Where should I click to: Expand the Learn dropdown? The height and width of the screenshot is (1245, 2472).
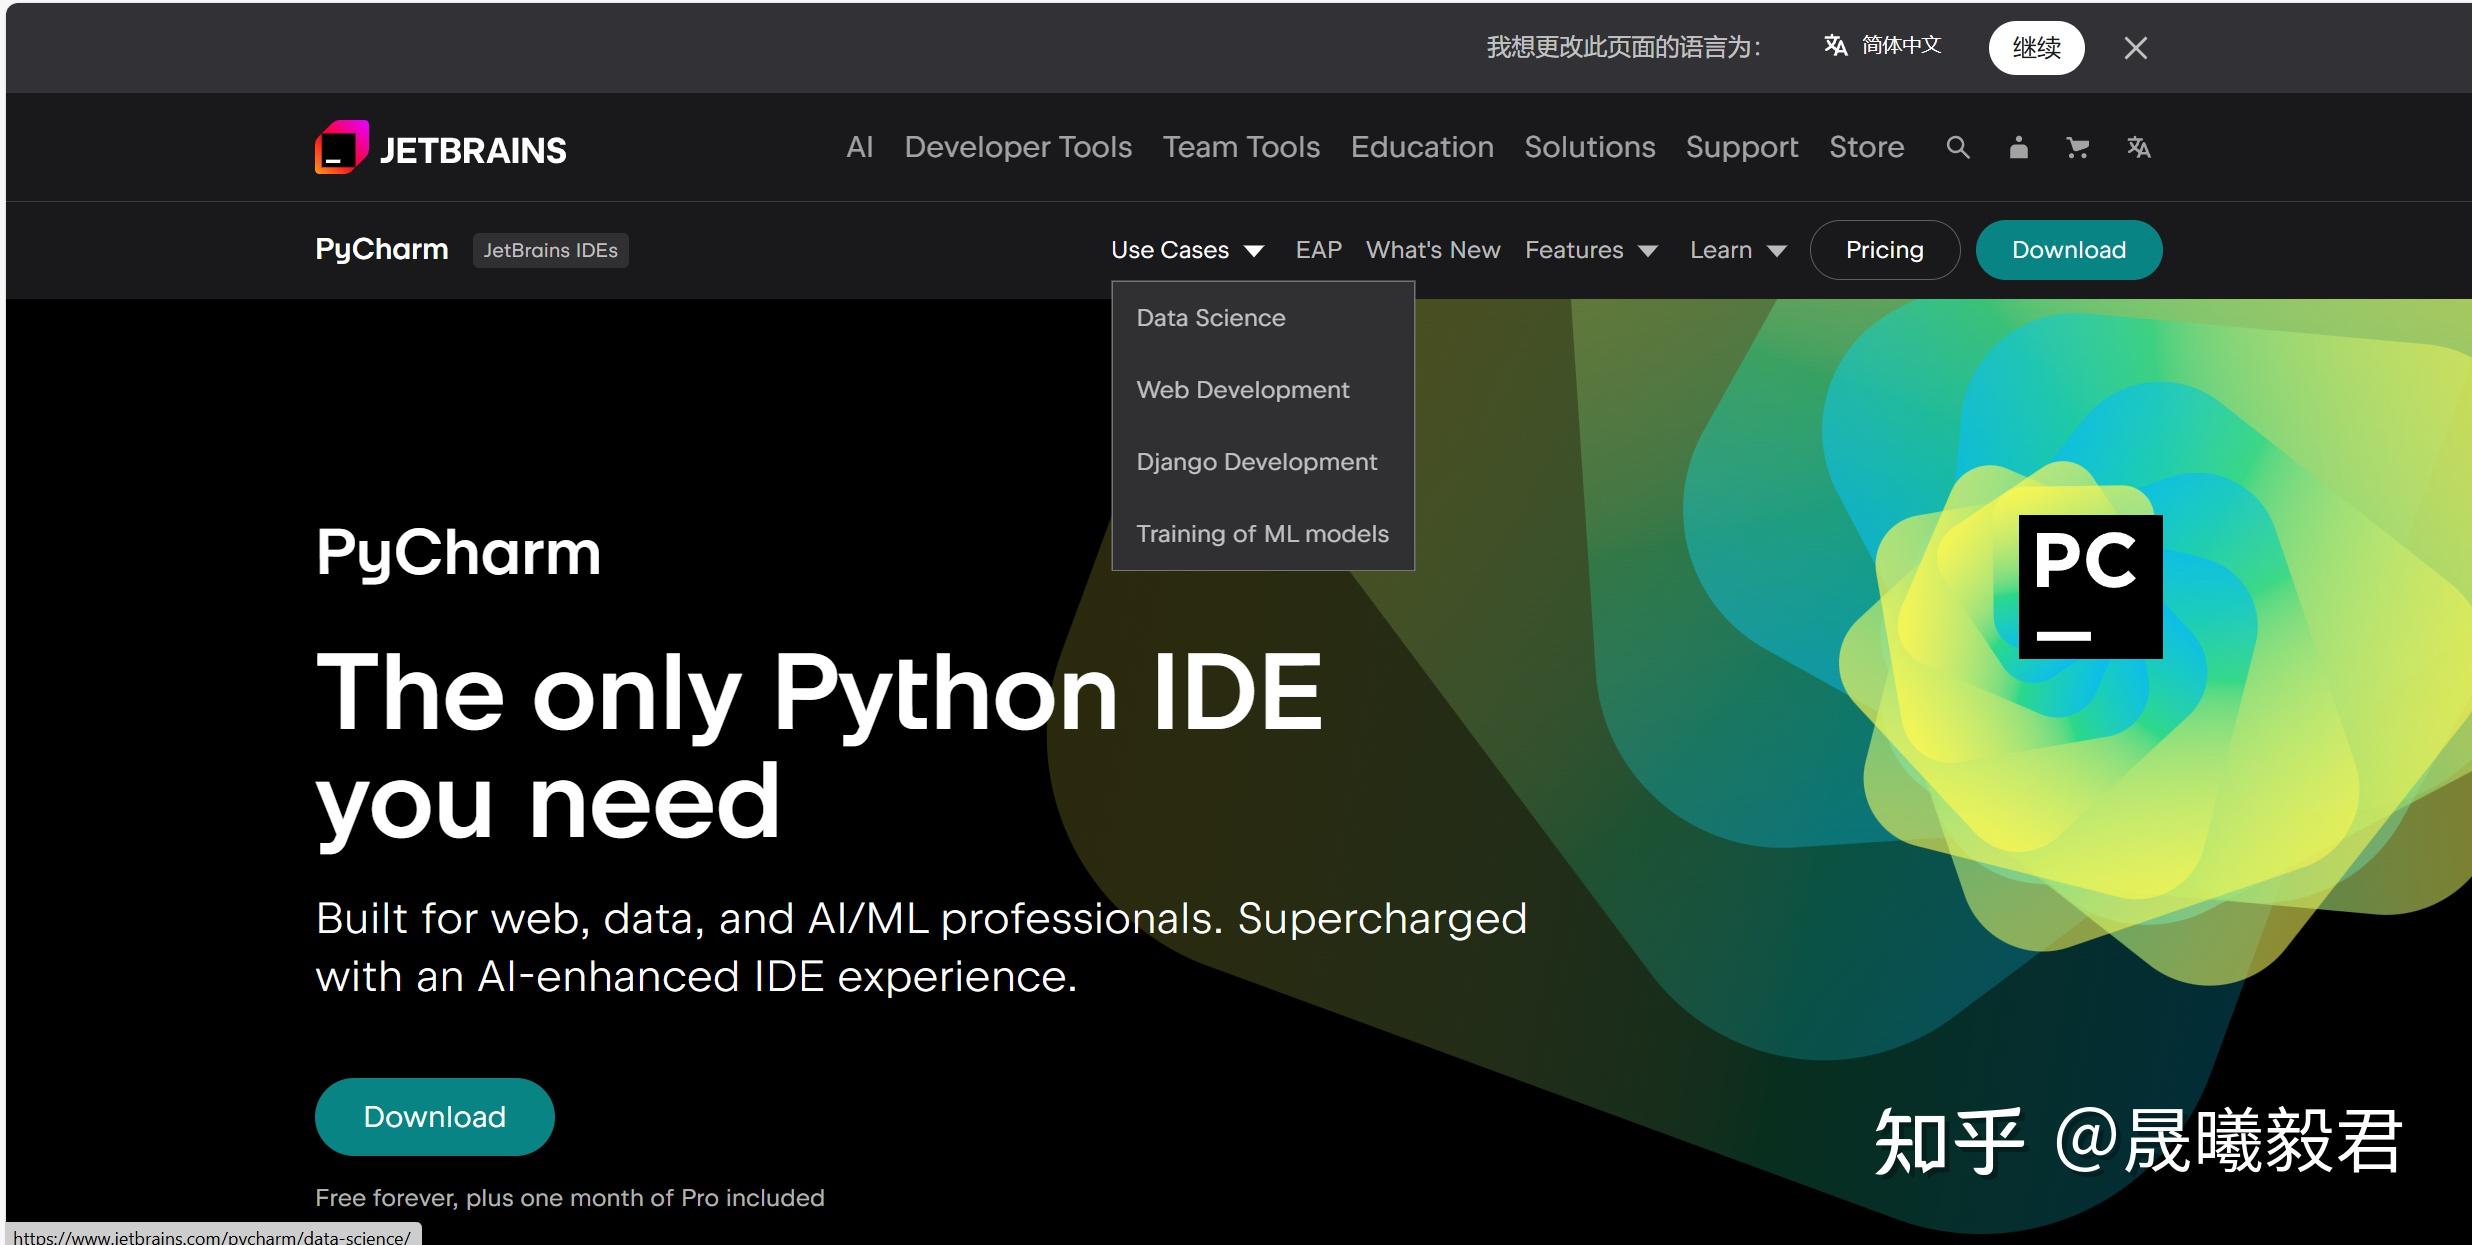1738,250
